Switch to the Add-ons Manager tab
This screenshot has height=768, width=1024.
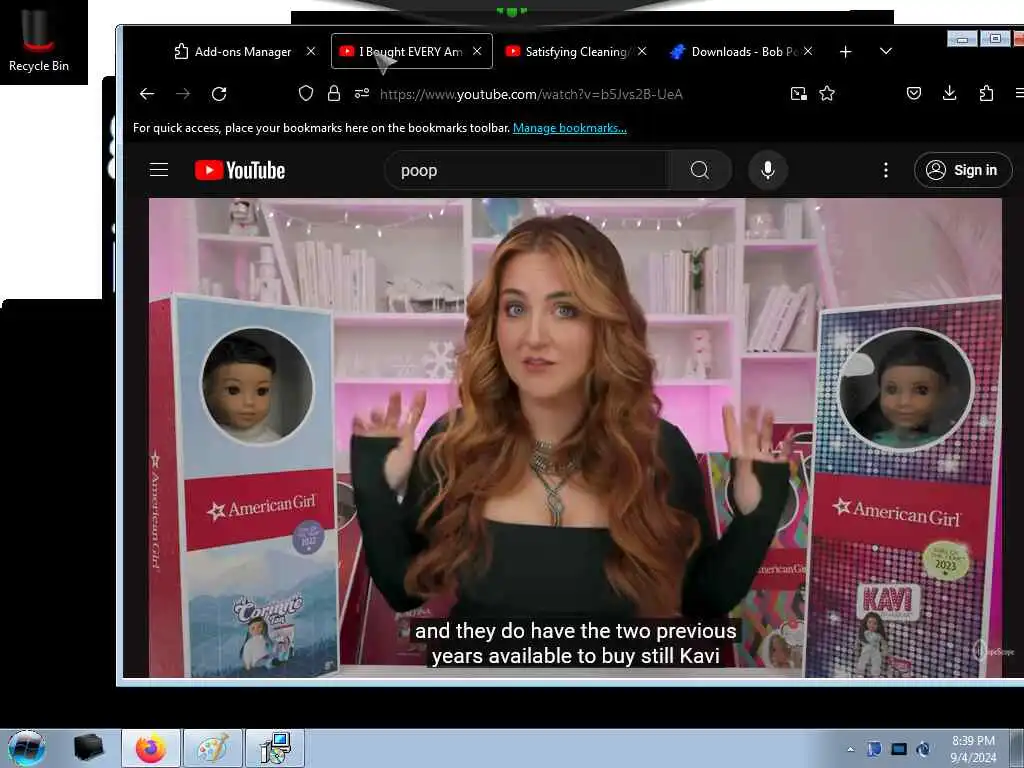tap(243, 52)
